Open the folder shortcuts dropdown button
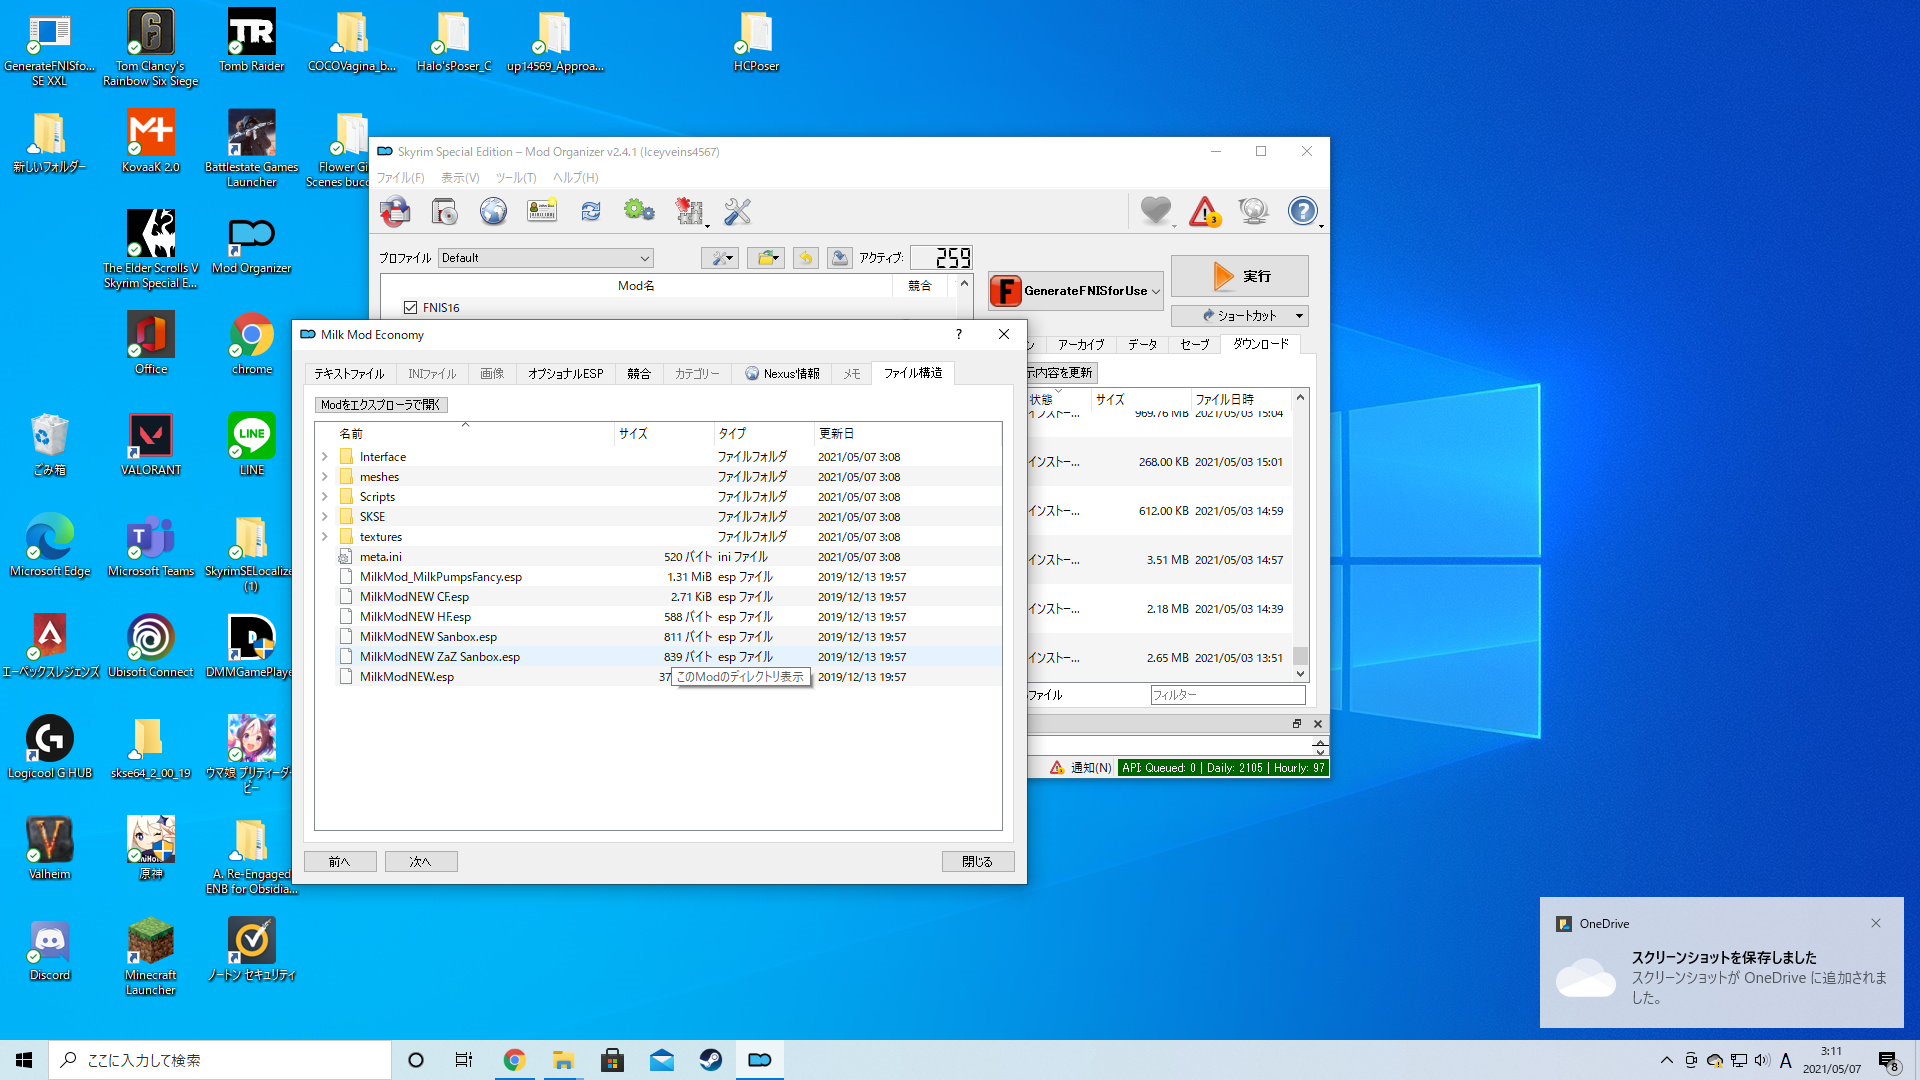Image resolution: width=1920 pixels, height=1080 pixels. click(x=766, y=258)
